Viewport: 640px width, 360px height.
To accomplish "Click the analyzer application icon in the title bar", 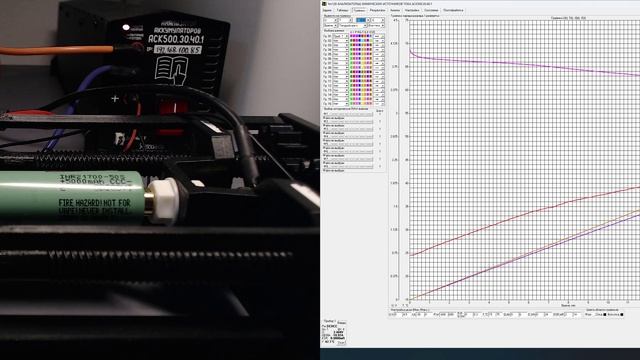I will click(x=324, y=4).
